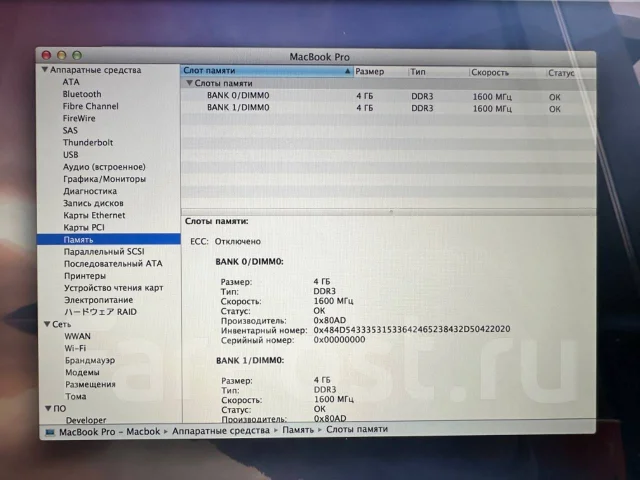Select Последовательный ATA entry
The width and height of the screenshot is (640, 480).
point(113,264)
